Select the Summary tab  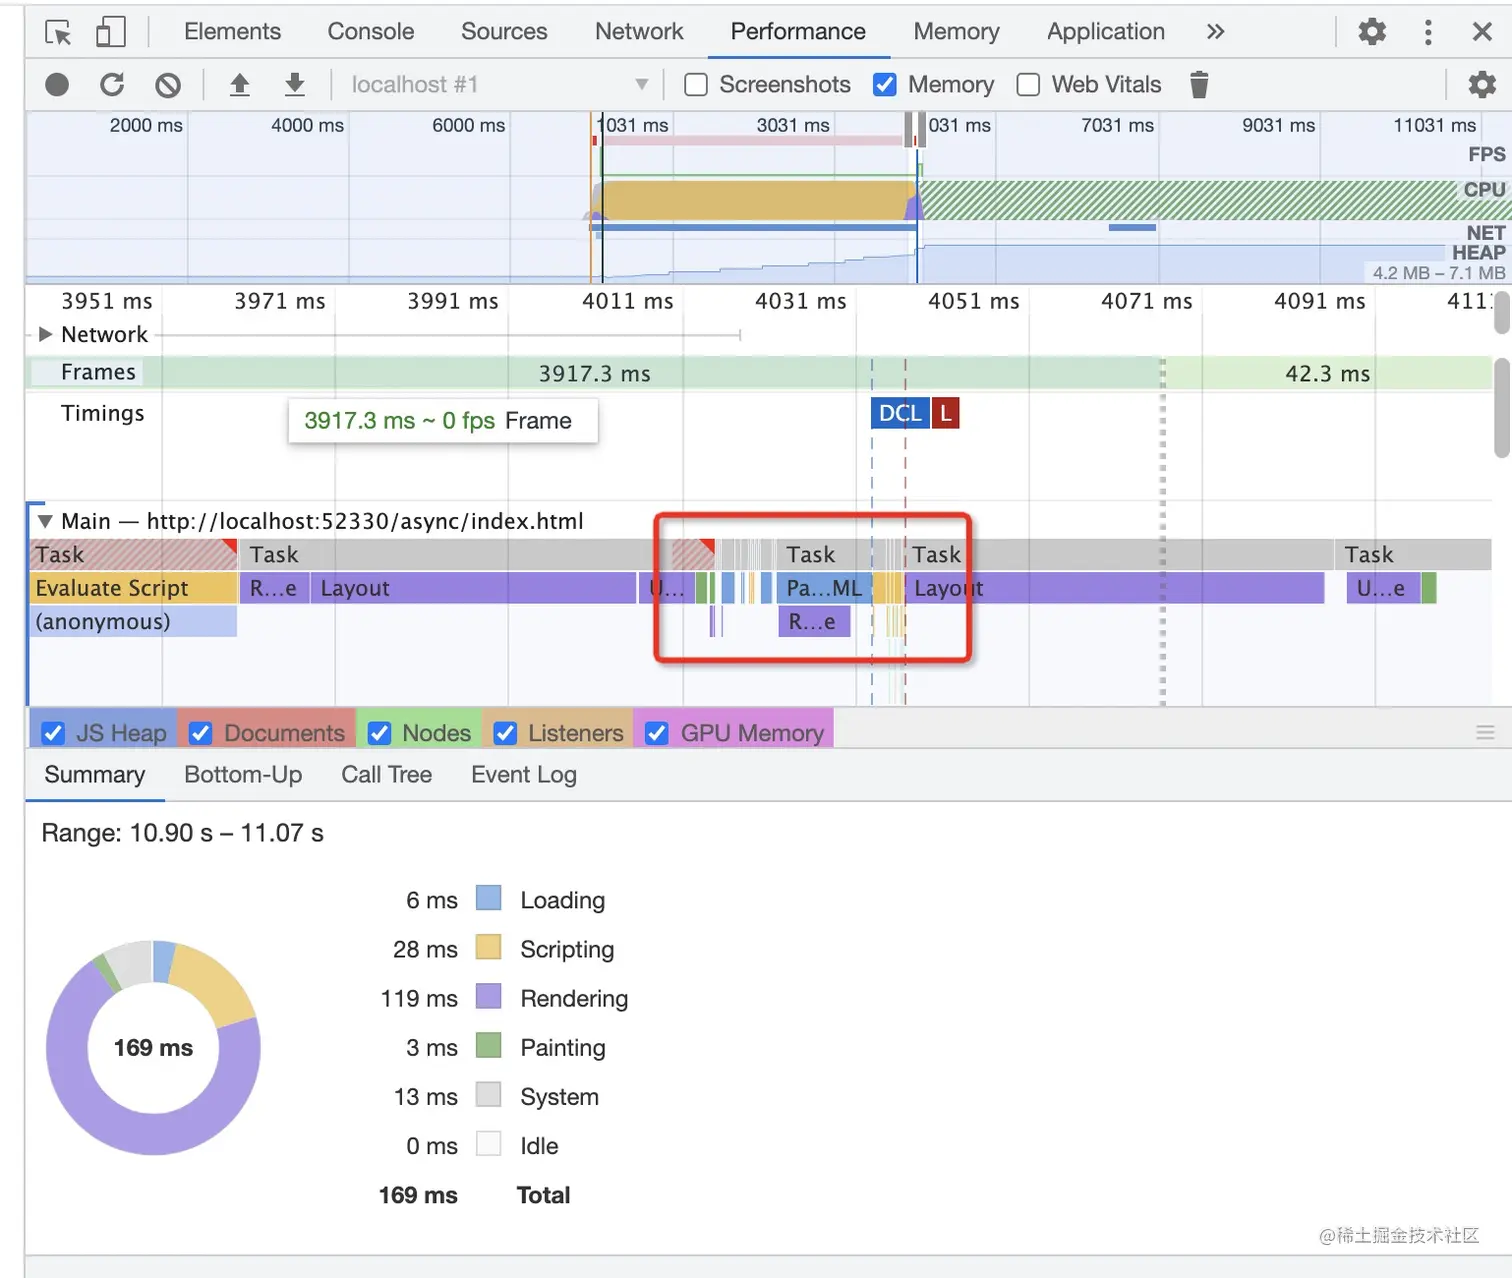[95, 775]
